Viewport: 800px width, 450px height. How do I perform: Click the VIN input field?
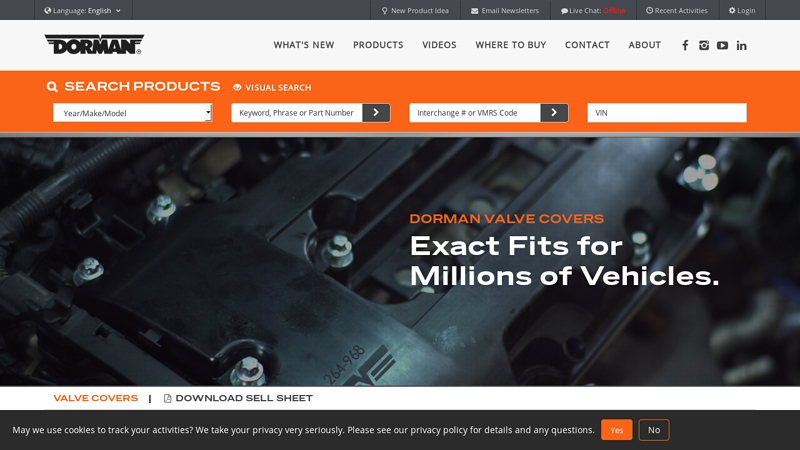coord(667,113)
